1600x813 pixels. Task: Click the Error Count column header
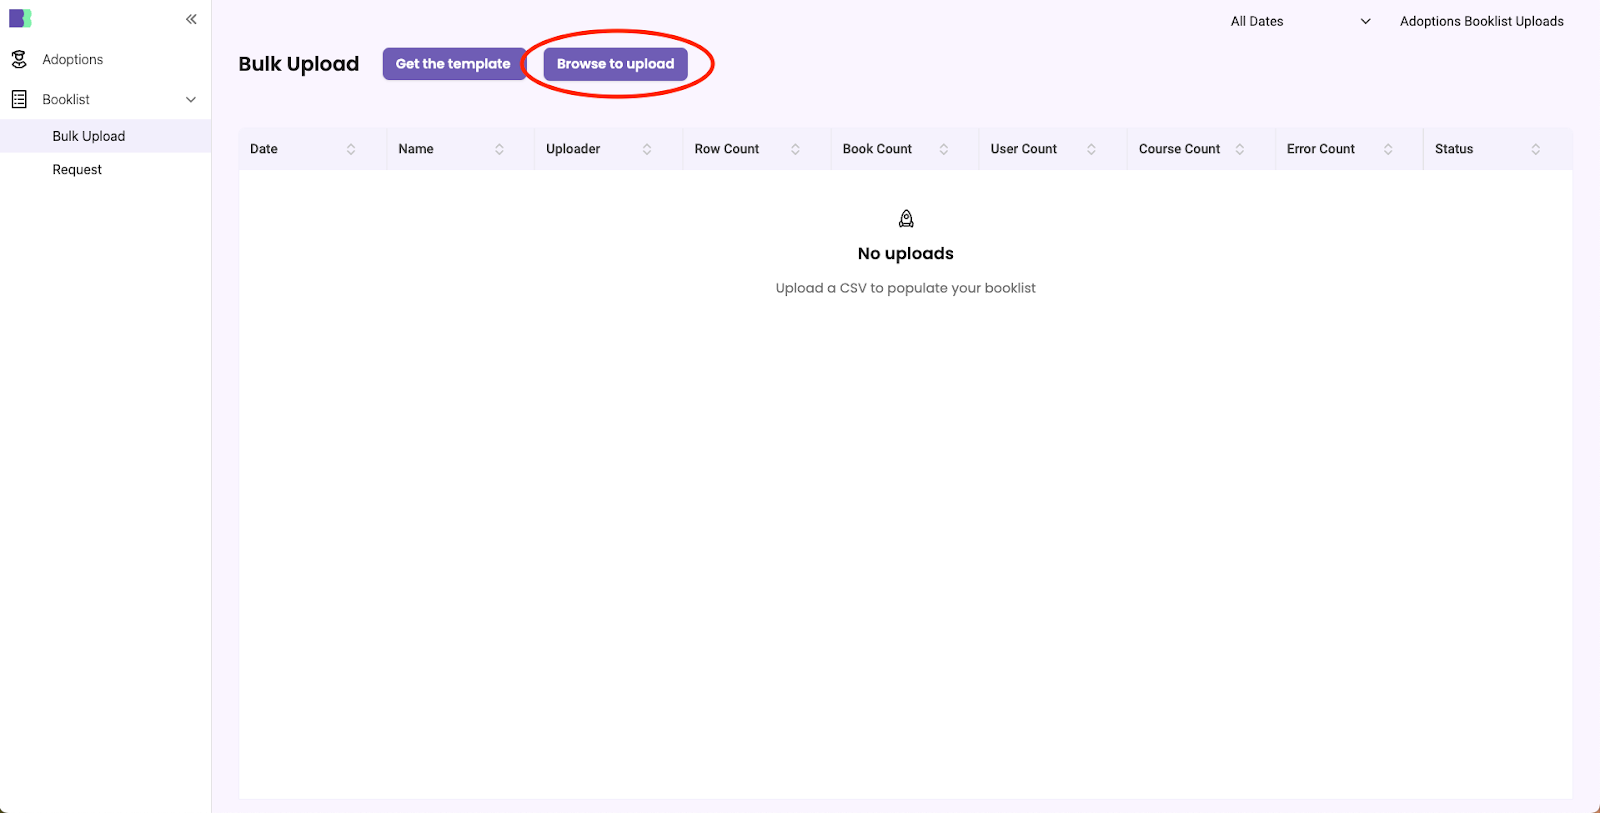click(x=1320, y=149)
